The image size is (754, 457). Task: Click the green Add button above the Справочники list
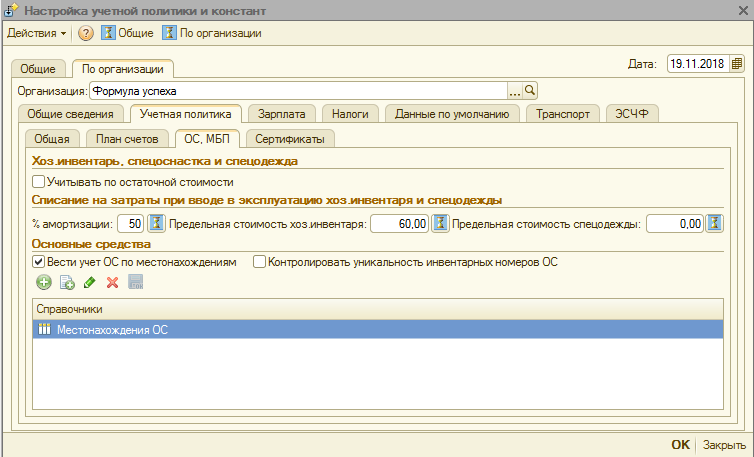tap(43, 284)
